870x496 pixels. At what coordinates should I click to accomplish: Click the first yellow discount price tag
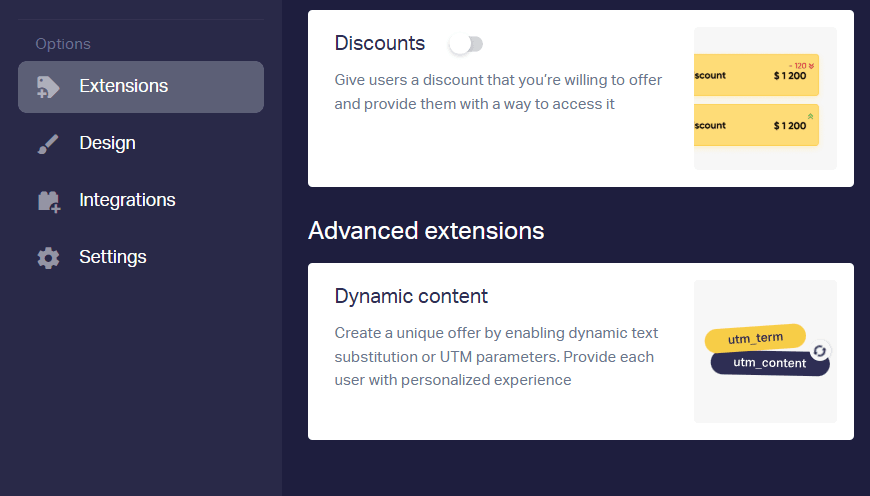756,75
